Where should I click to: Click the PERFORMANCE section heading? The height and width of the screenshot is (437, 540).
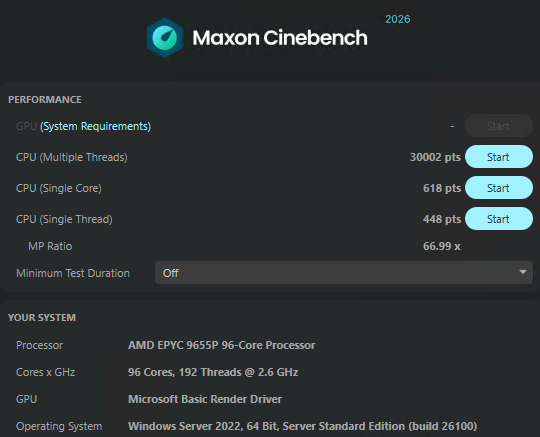[x=45, y=100]
